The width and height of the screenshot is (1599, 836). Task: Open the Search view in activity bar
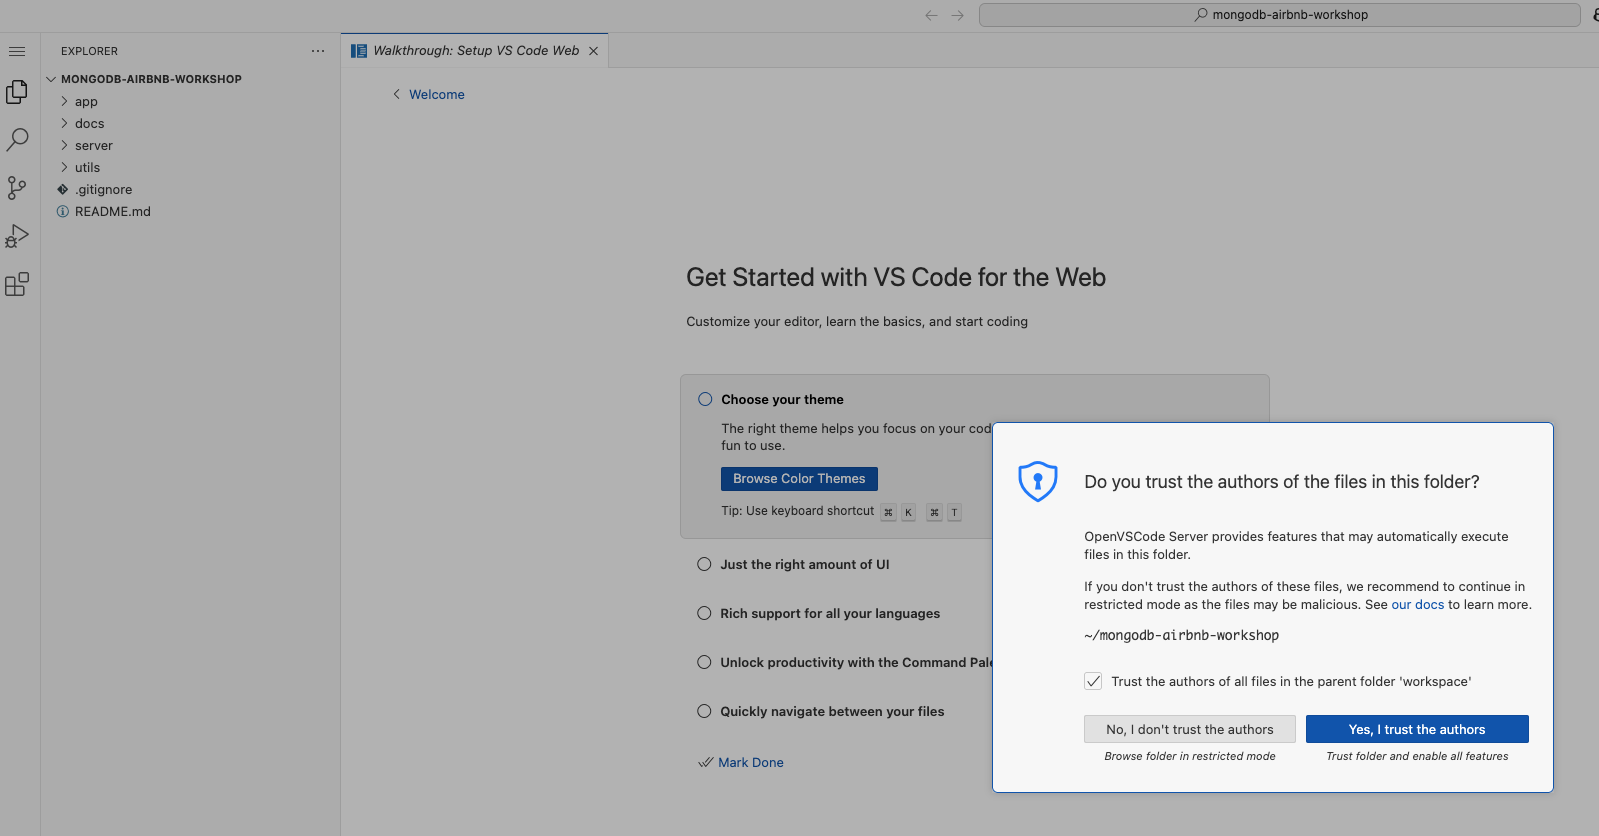[17, 140]
